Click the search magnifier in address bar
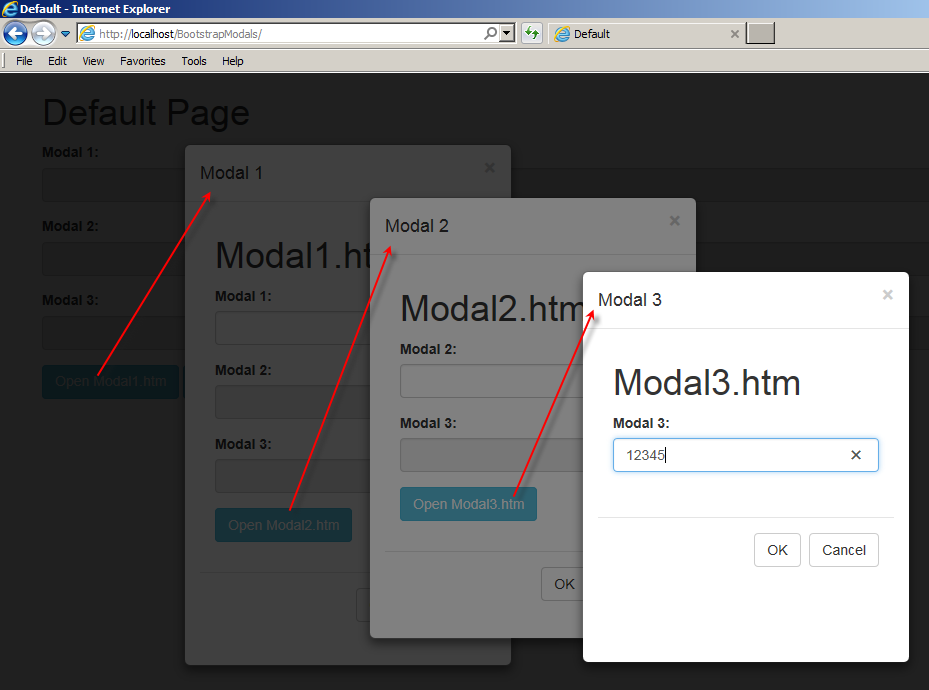 [x=490, y=34]
